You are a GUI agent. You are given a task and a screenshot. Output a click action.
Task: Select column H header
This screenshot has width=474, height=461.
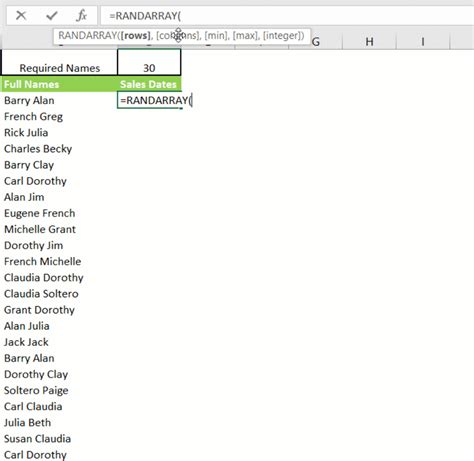(x=369, y=42)
